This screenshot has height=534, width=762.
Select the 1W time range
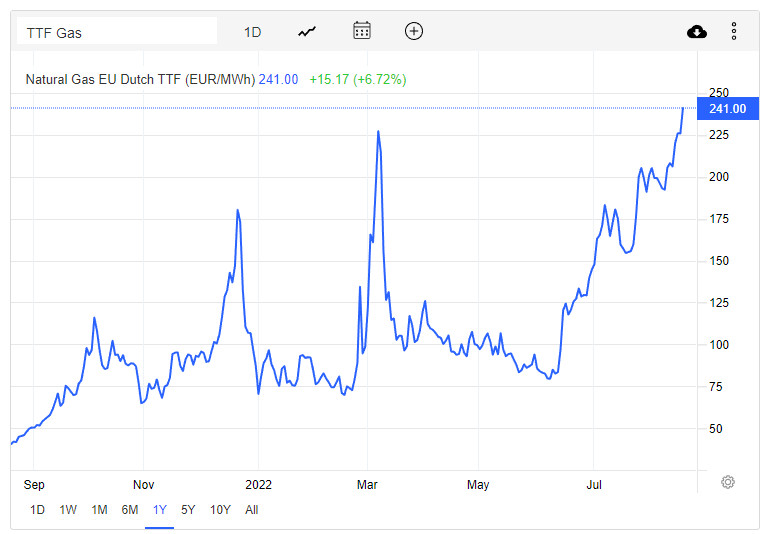click(68, 510)
